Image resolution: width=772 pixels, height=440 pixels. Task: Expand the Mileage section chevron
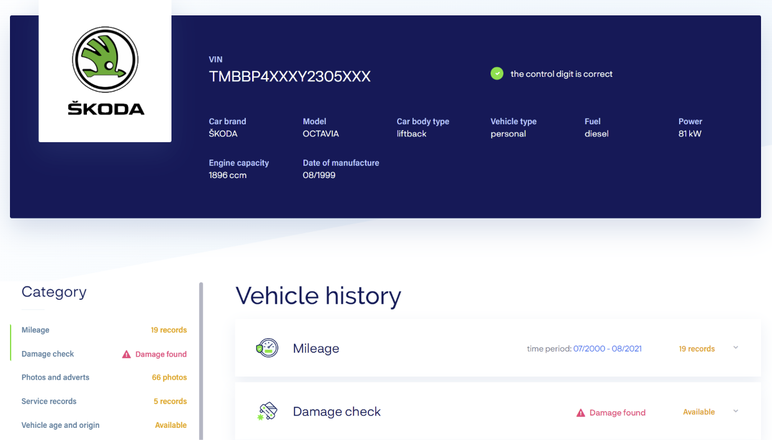(736, 347)
